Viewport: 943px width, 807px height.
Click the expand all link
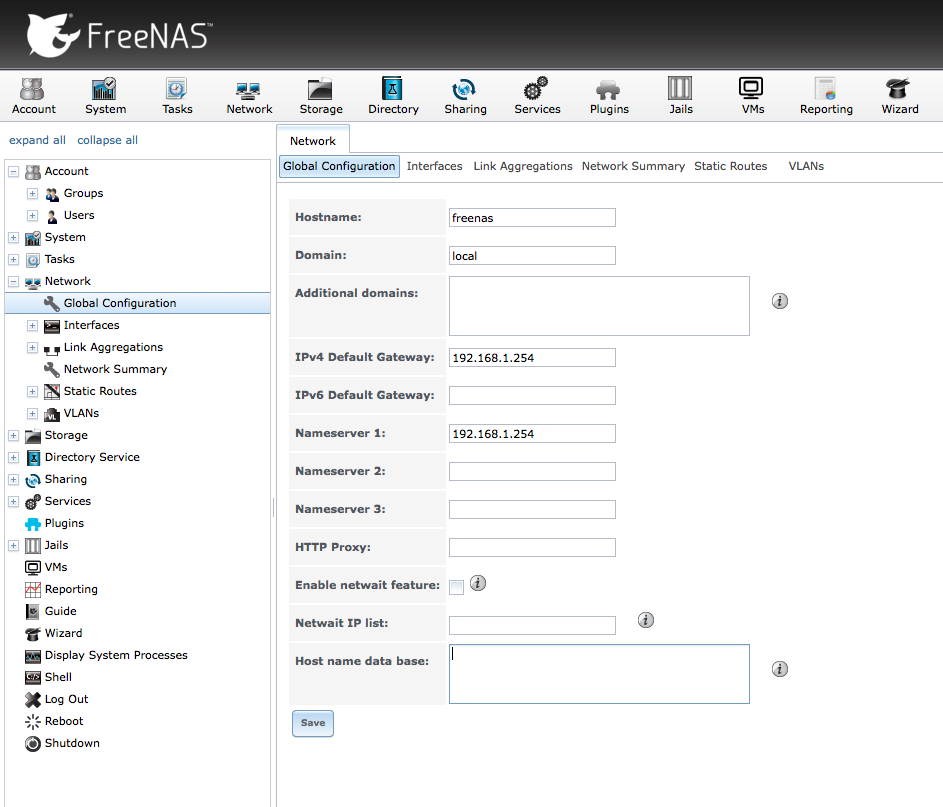(37, 140)
